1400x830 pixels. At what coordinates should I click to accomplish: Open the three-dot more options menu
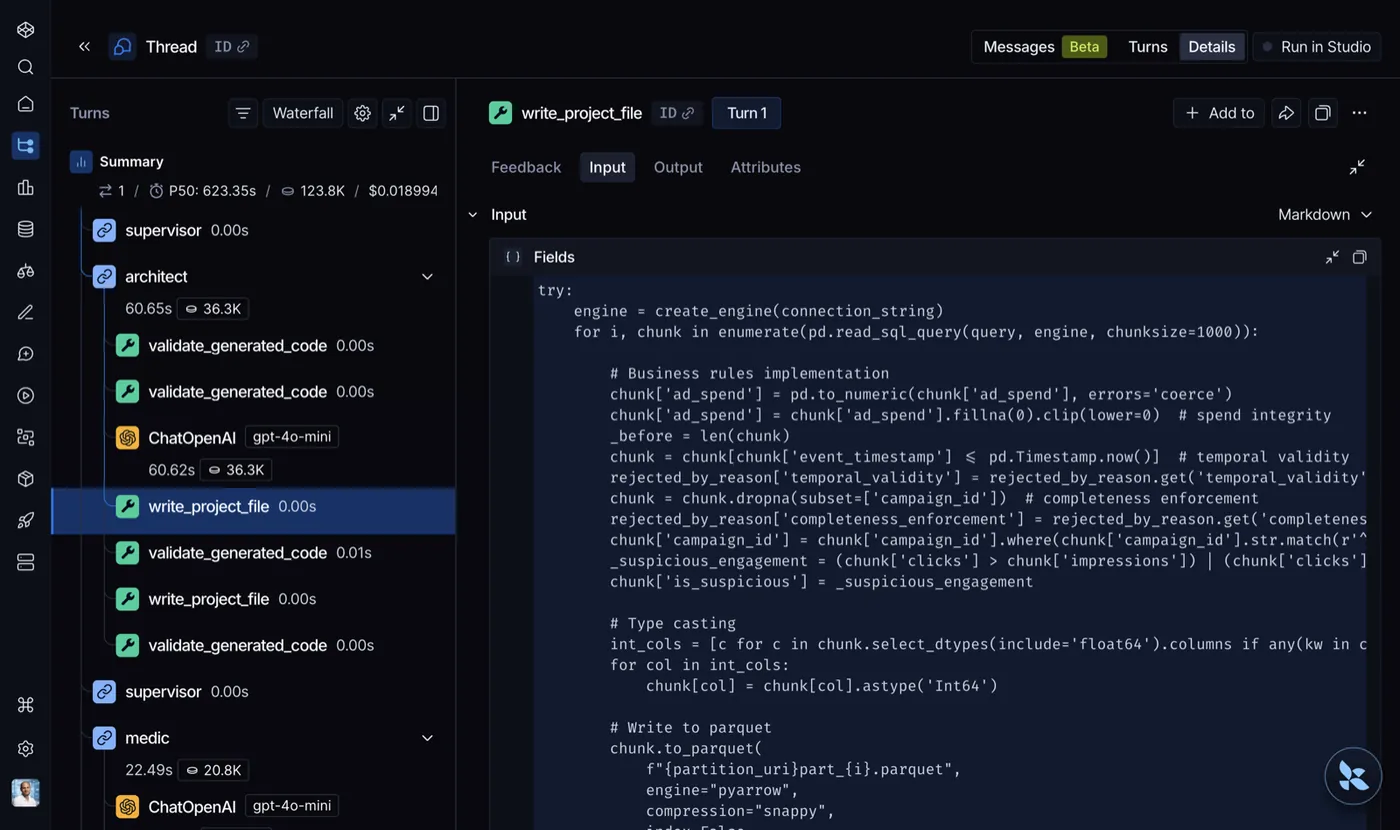(x=1359, y=113)
